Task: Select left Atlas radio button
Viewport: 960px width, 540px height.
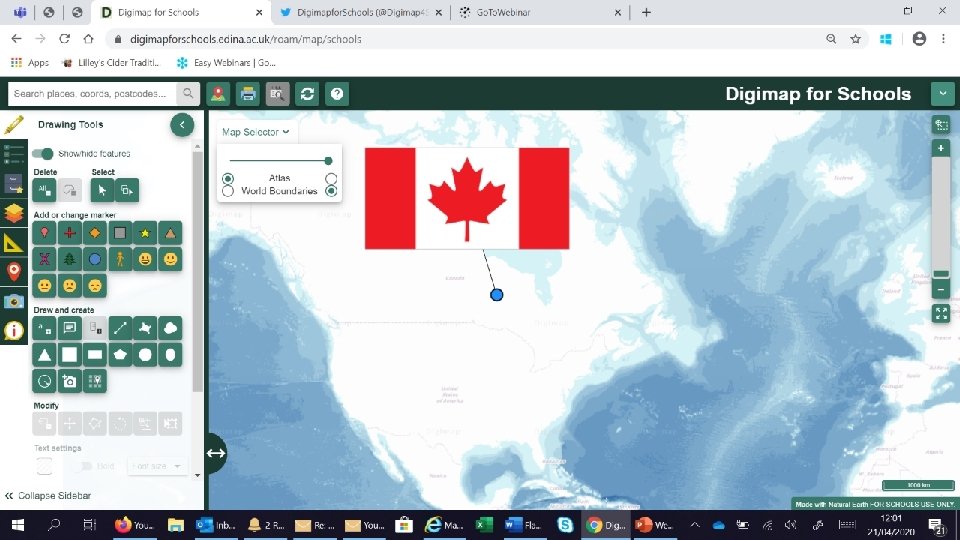Action: coord(228,178)
